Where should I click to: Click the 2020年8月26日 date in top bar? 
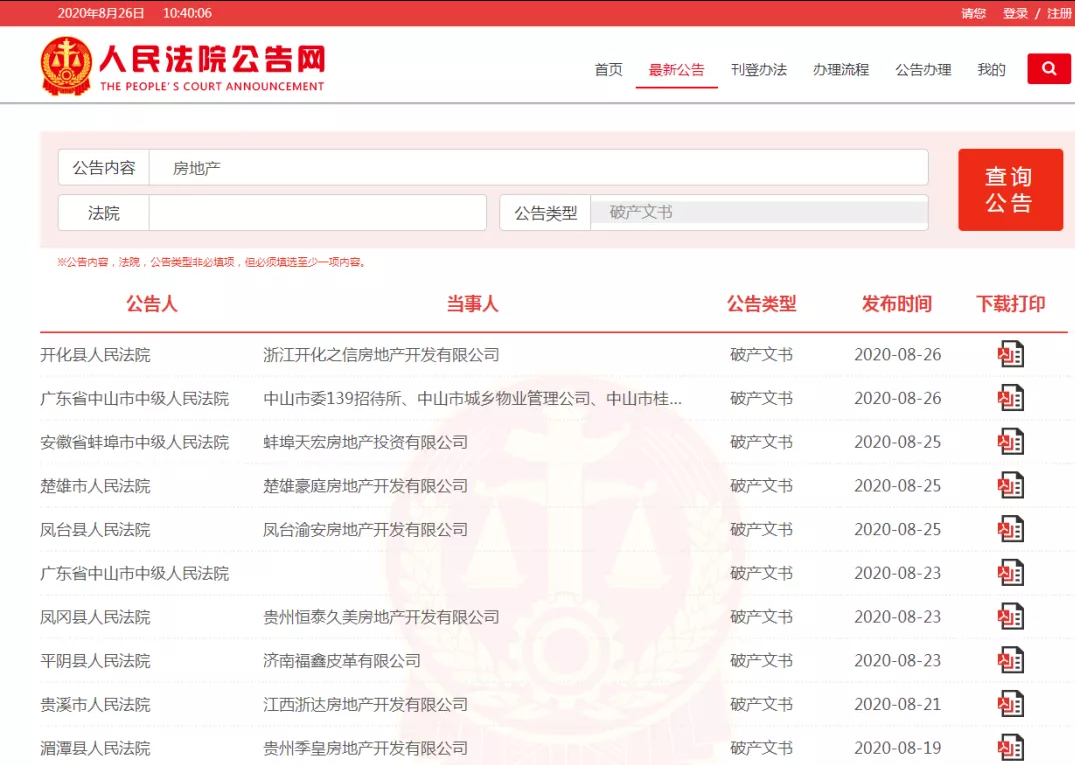[101, 13]
